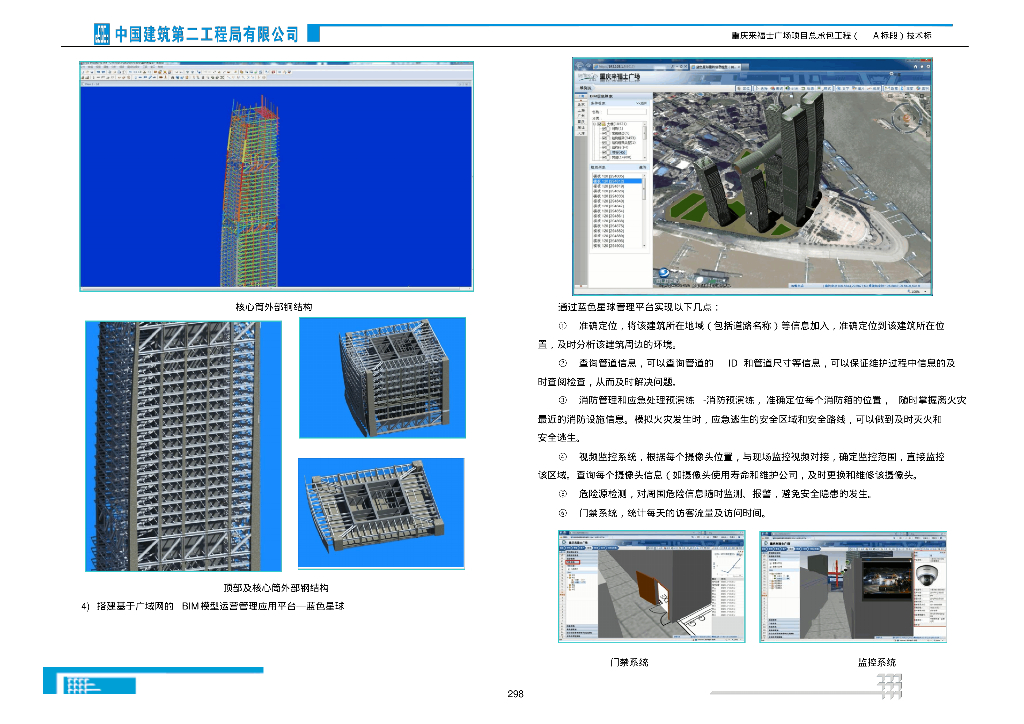
Task: Open the 门禁系统 access control screenshot
Action: (652, 586)
